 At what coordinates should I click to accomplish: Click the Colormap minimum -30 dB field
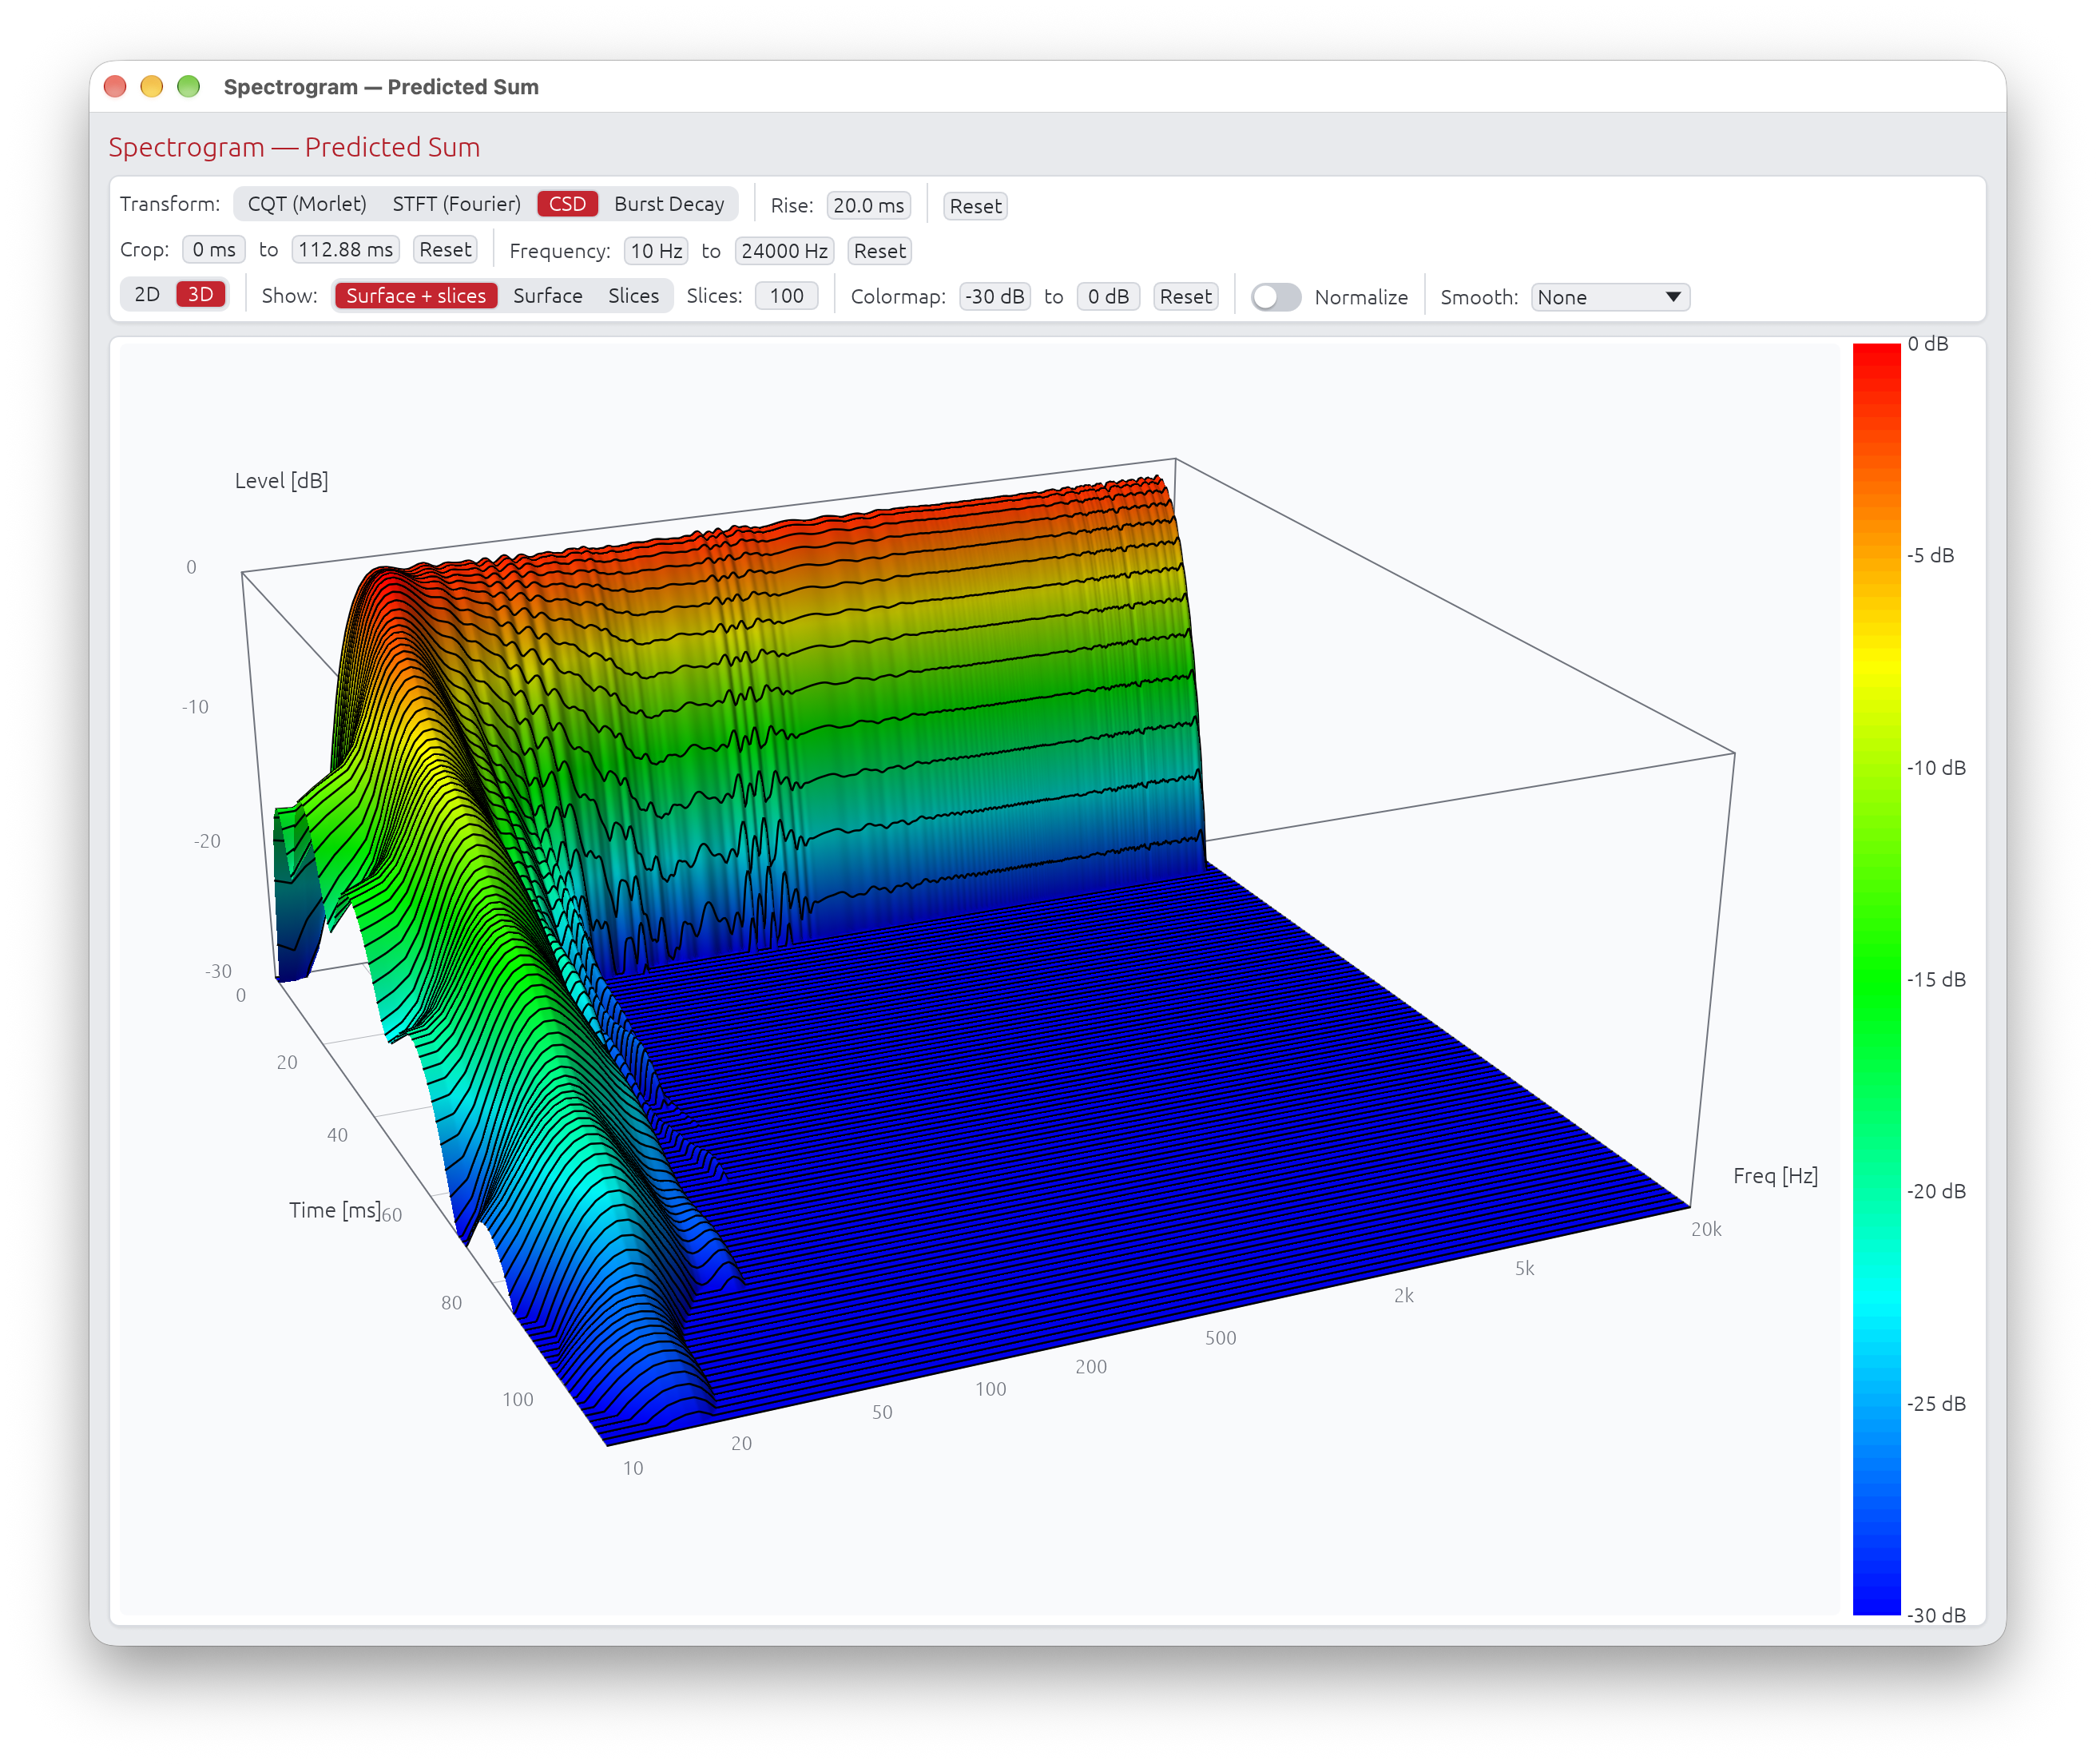(x=994, y=297)
